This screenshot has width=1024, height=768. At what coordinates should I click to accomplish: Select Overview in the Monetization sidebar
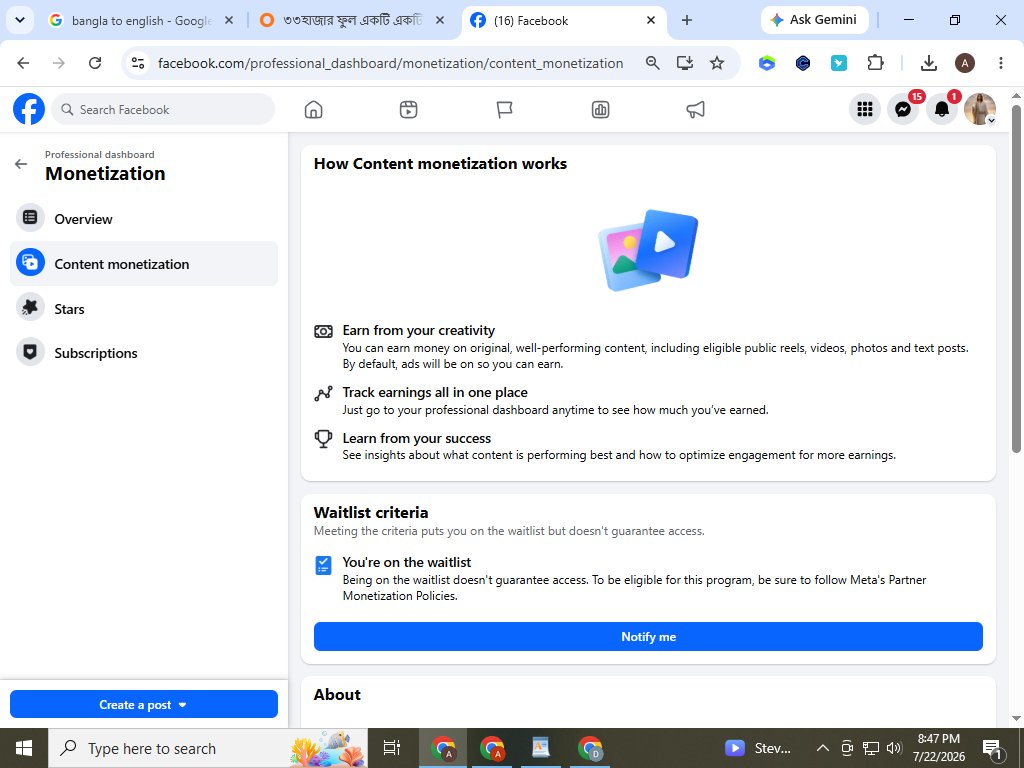[144, 219]
